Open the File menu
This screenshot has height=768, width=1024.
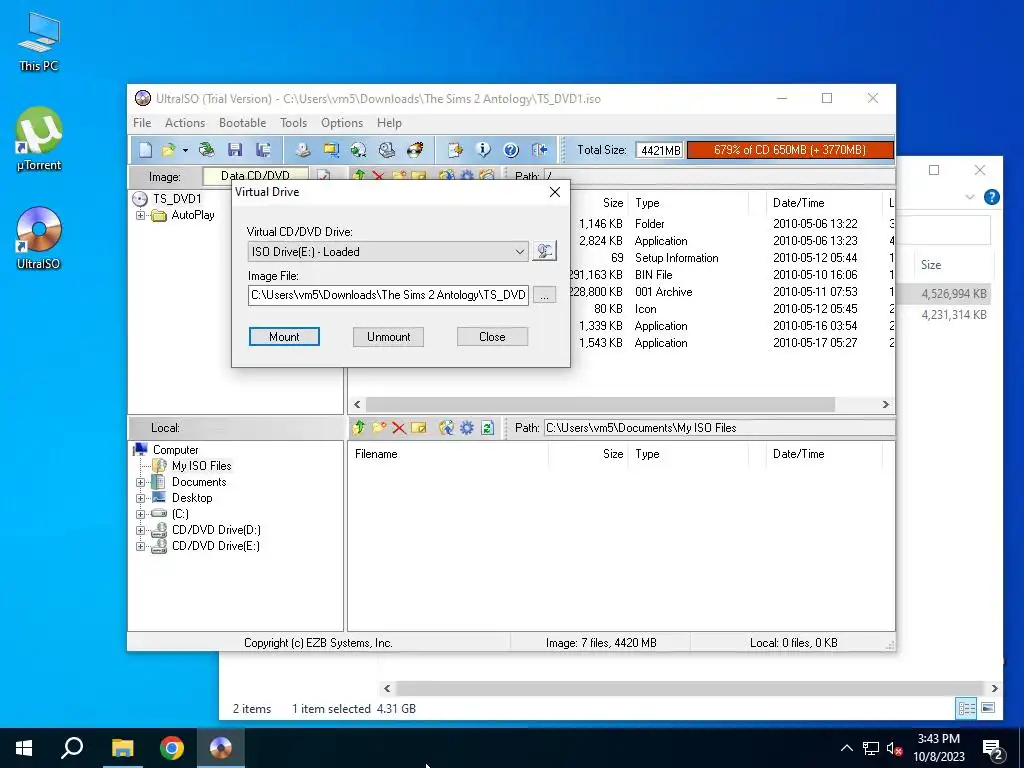click(x=142, y=123)
